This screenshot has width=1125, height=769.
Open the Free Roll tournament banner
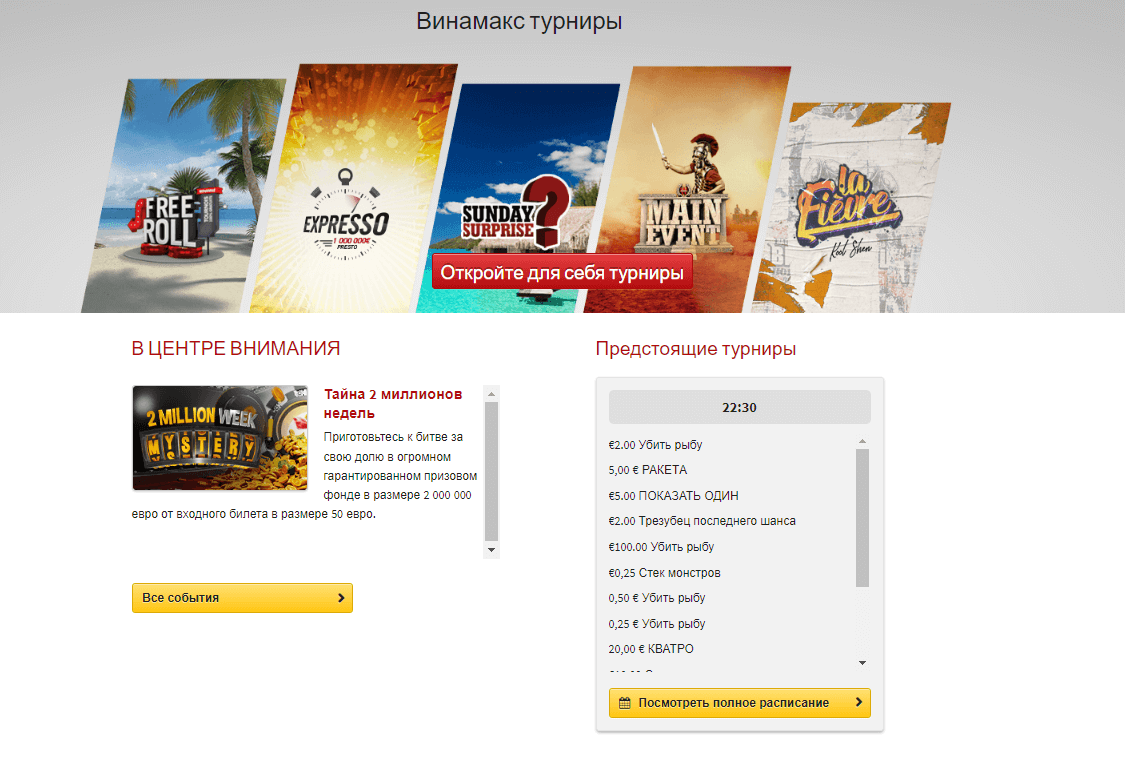pos(184,196)
